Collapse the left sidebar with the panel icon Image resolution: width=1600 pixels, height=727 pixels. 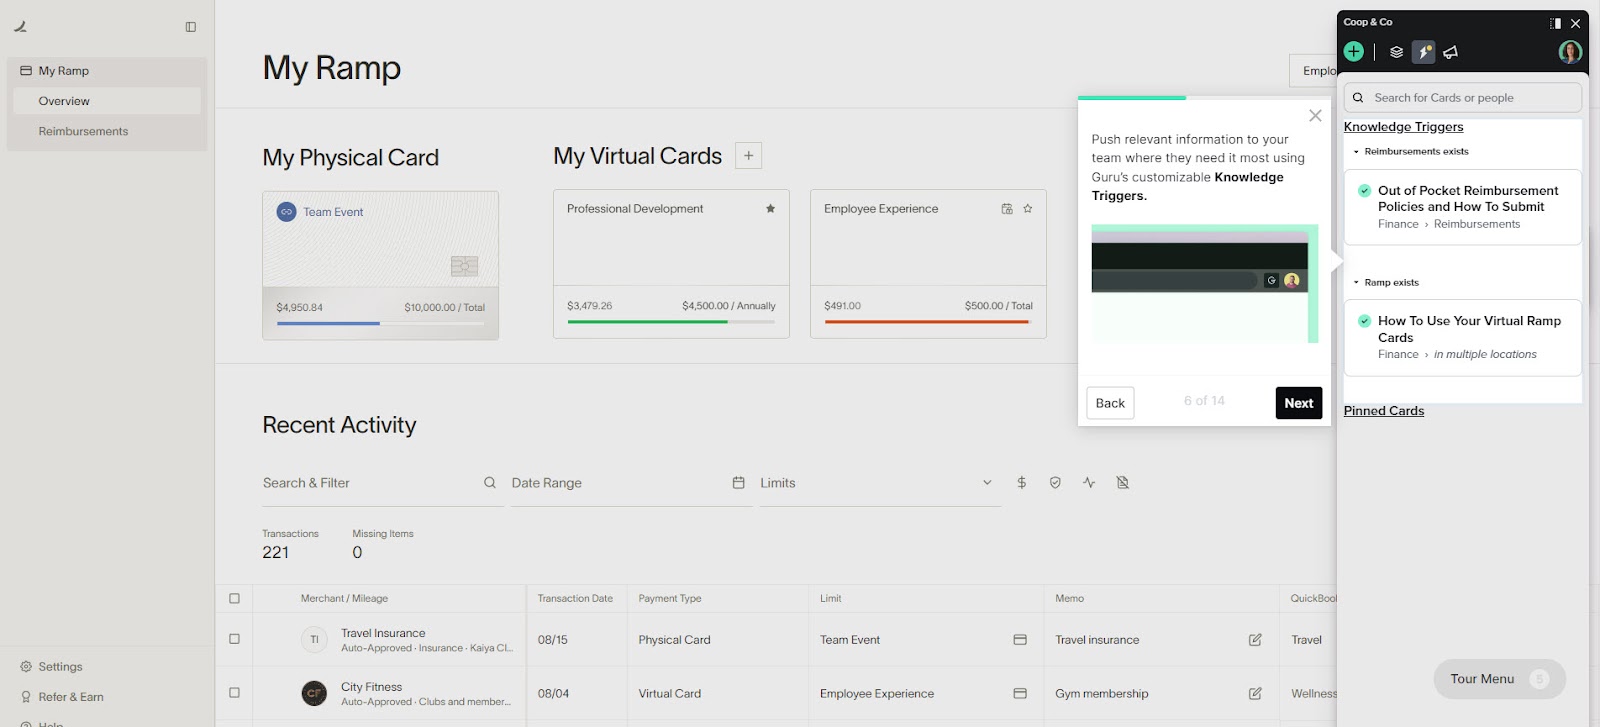tap(191, 27)
